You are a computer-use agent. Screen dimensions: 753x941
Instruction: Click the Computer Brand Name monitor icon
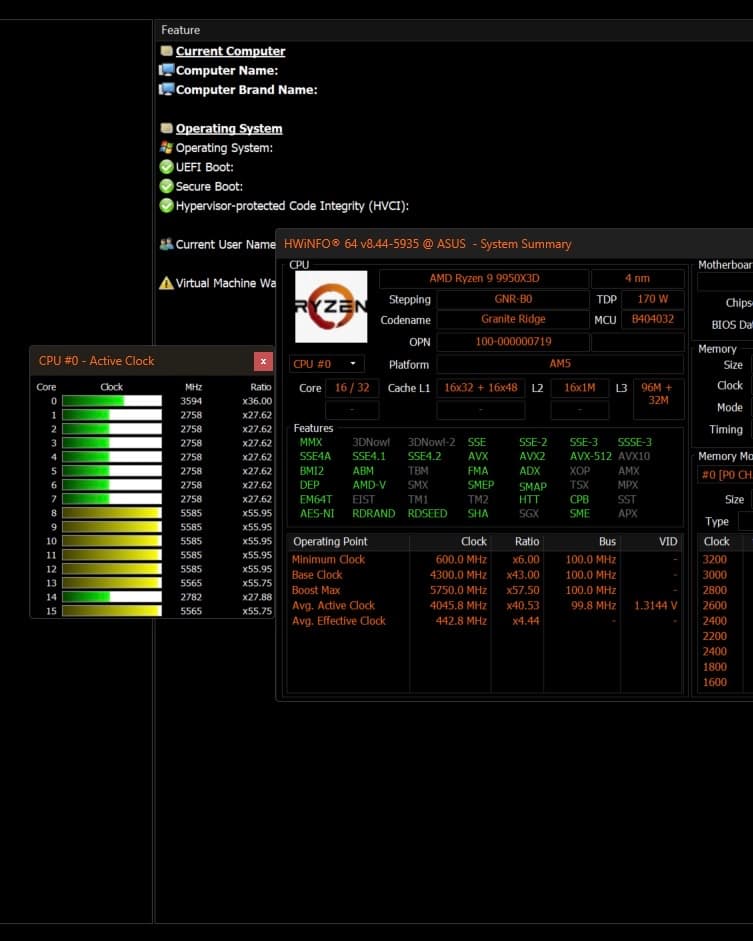166,89
